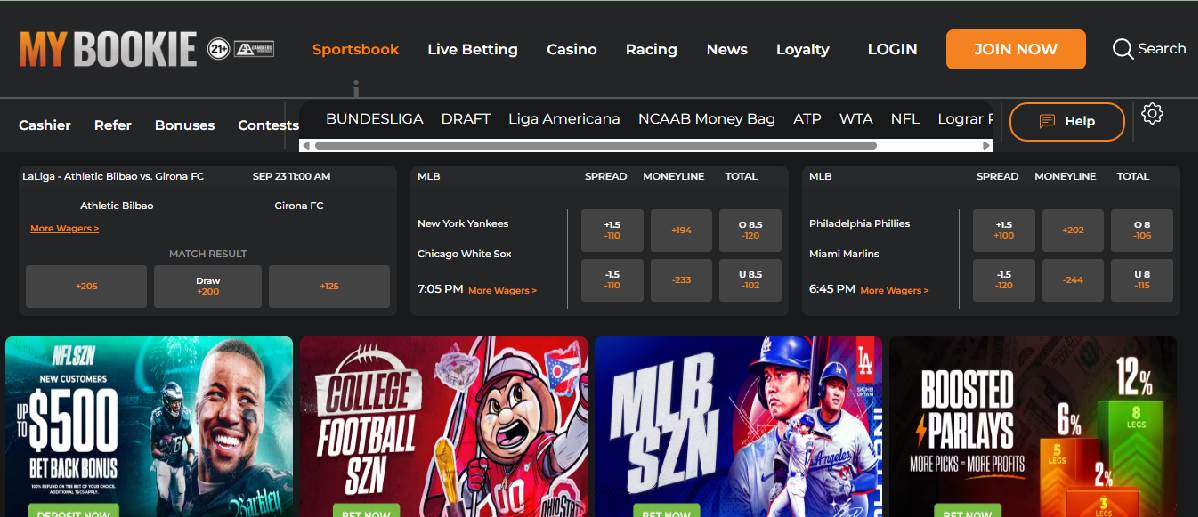This screenshot has height=517, width=1198.
Task: Open the Loyalty page
Action: (802, 49)
